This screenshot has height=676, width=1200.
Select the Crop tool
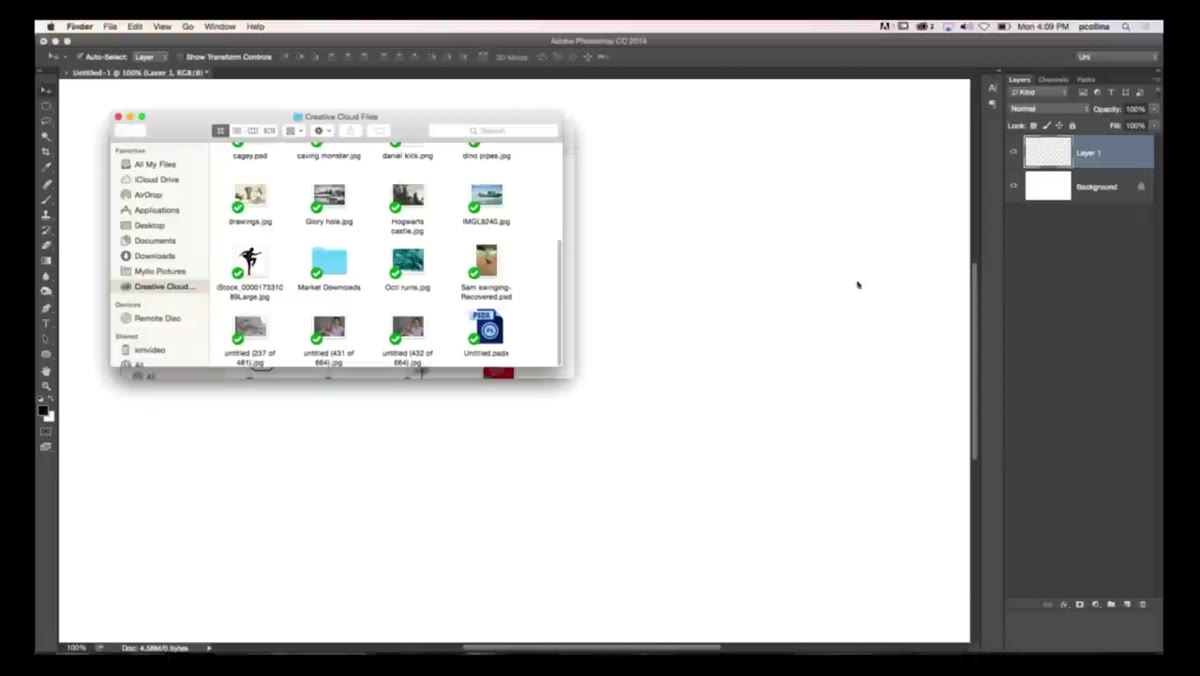pos(46,152)
